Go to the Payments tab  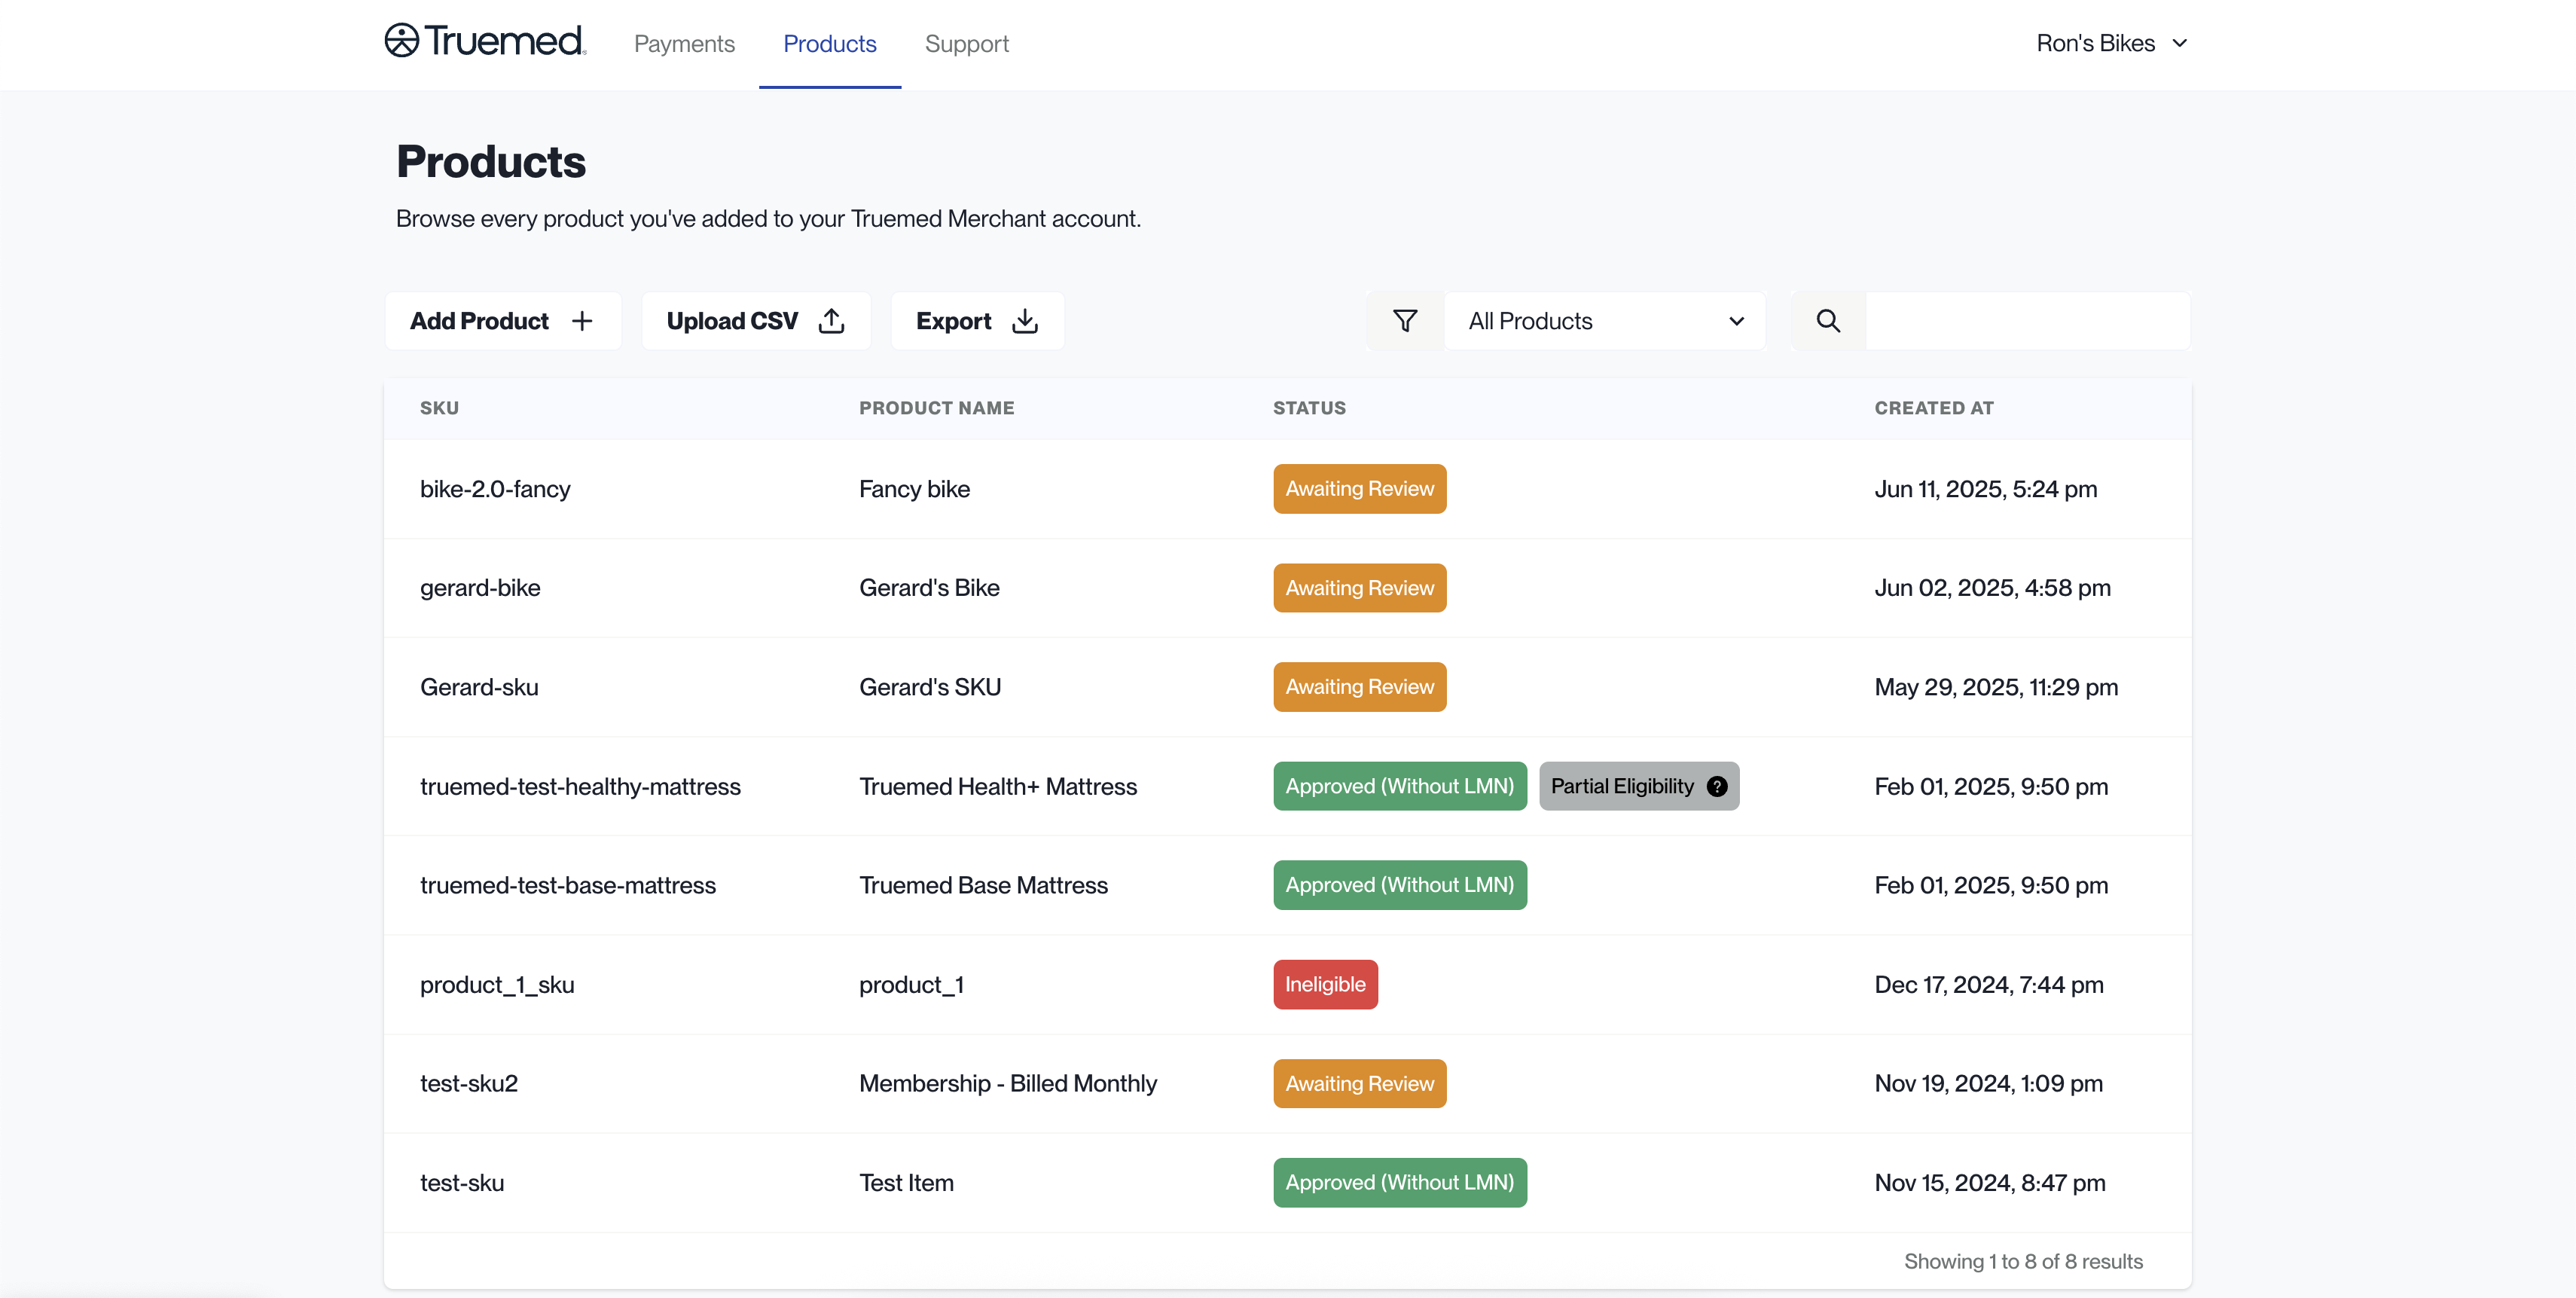[x=684, y=44]
